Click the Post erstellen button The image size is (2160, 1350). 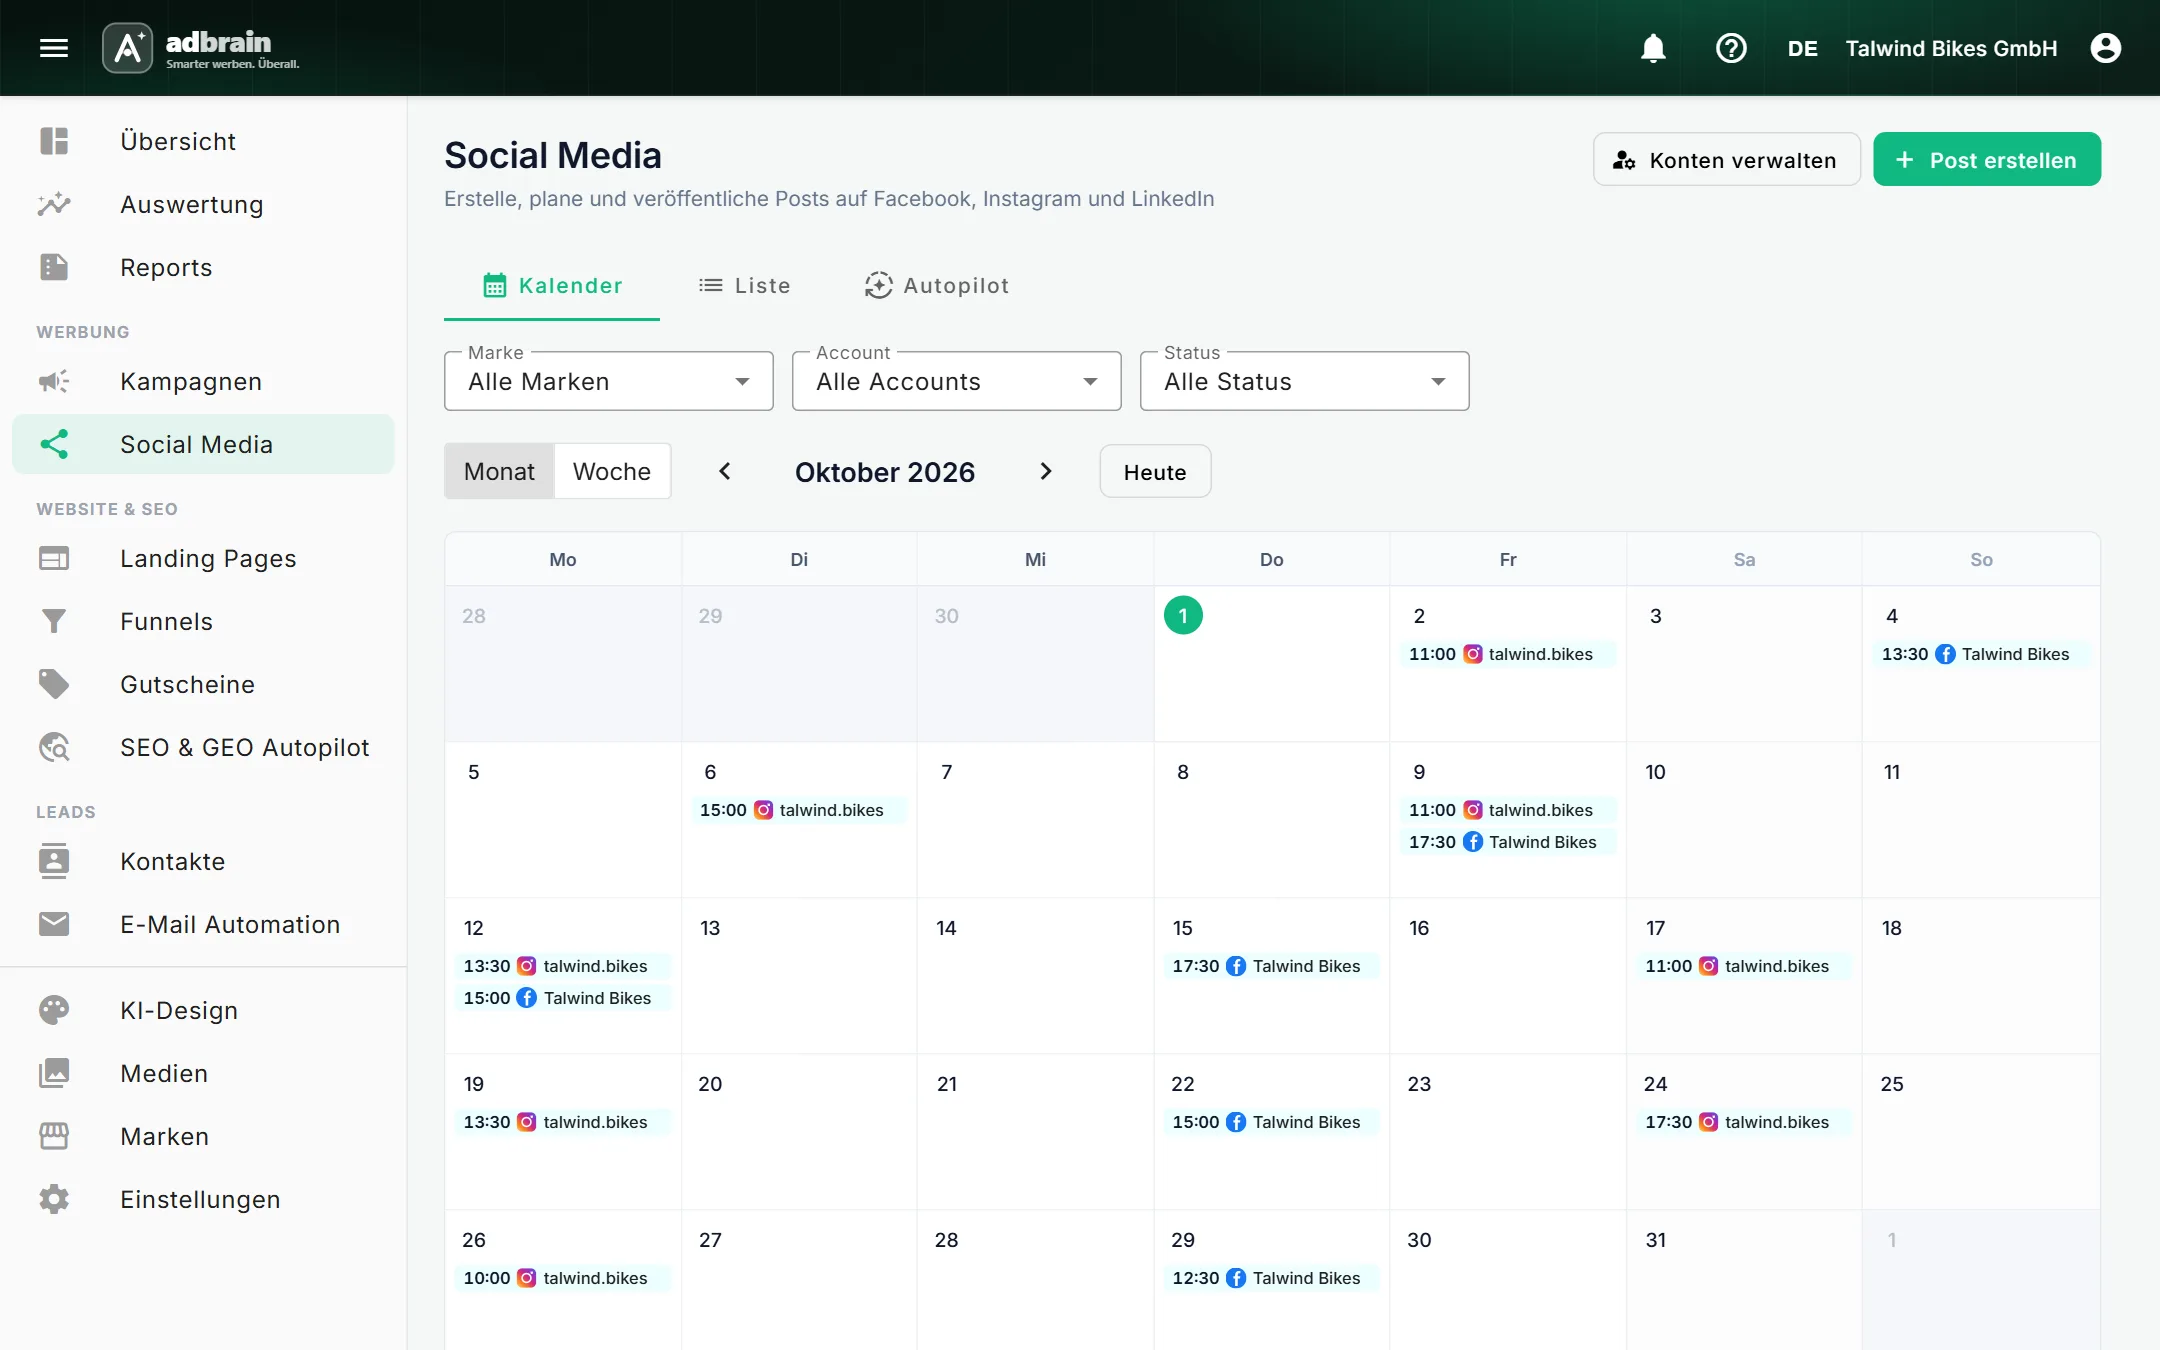point(1986,160)
